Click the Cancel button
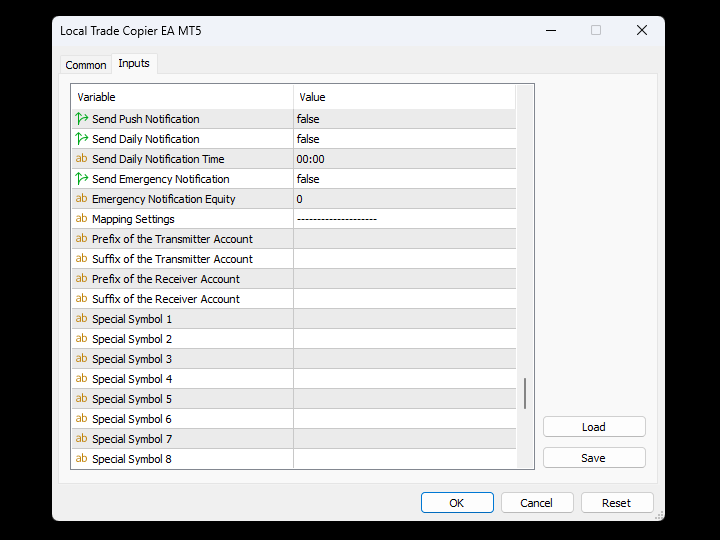This screenshot has height=540, width=720. coord(537,503)
